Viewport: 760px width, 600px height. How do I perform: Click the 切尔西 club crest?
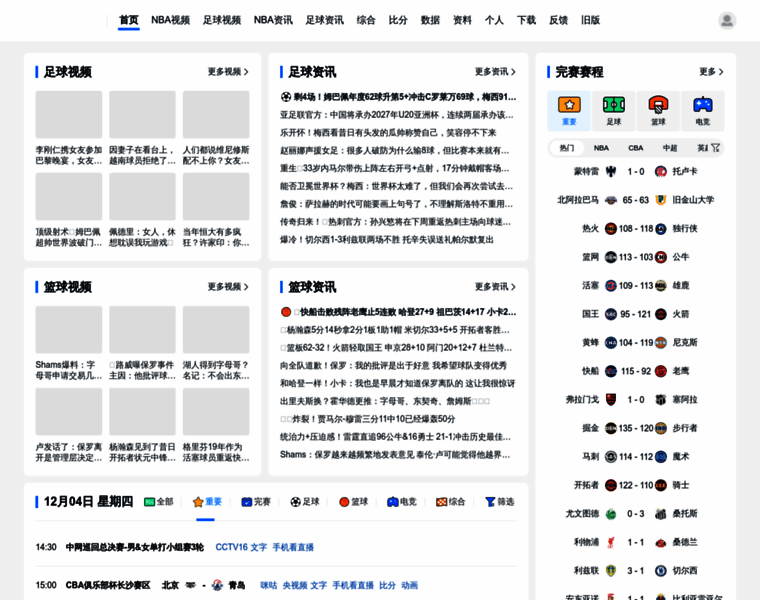pyautogui.click(x=661, y=571)
